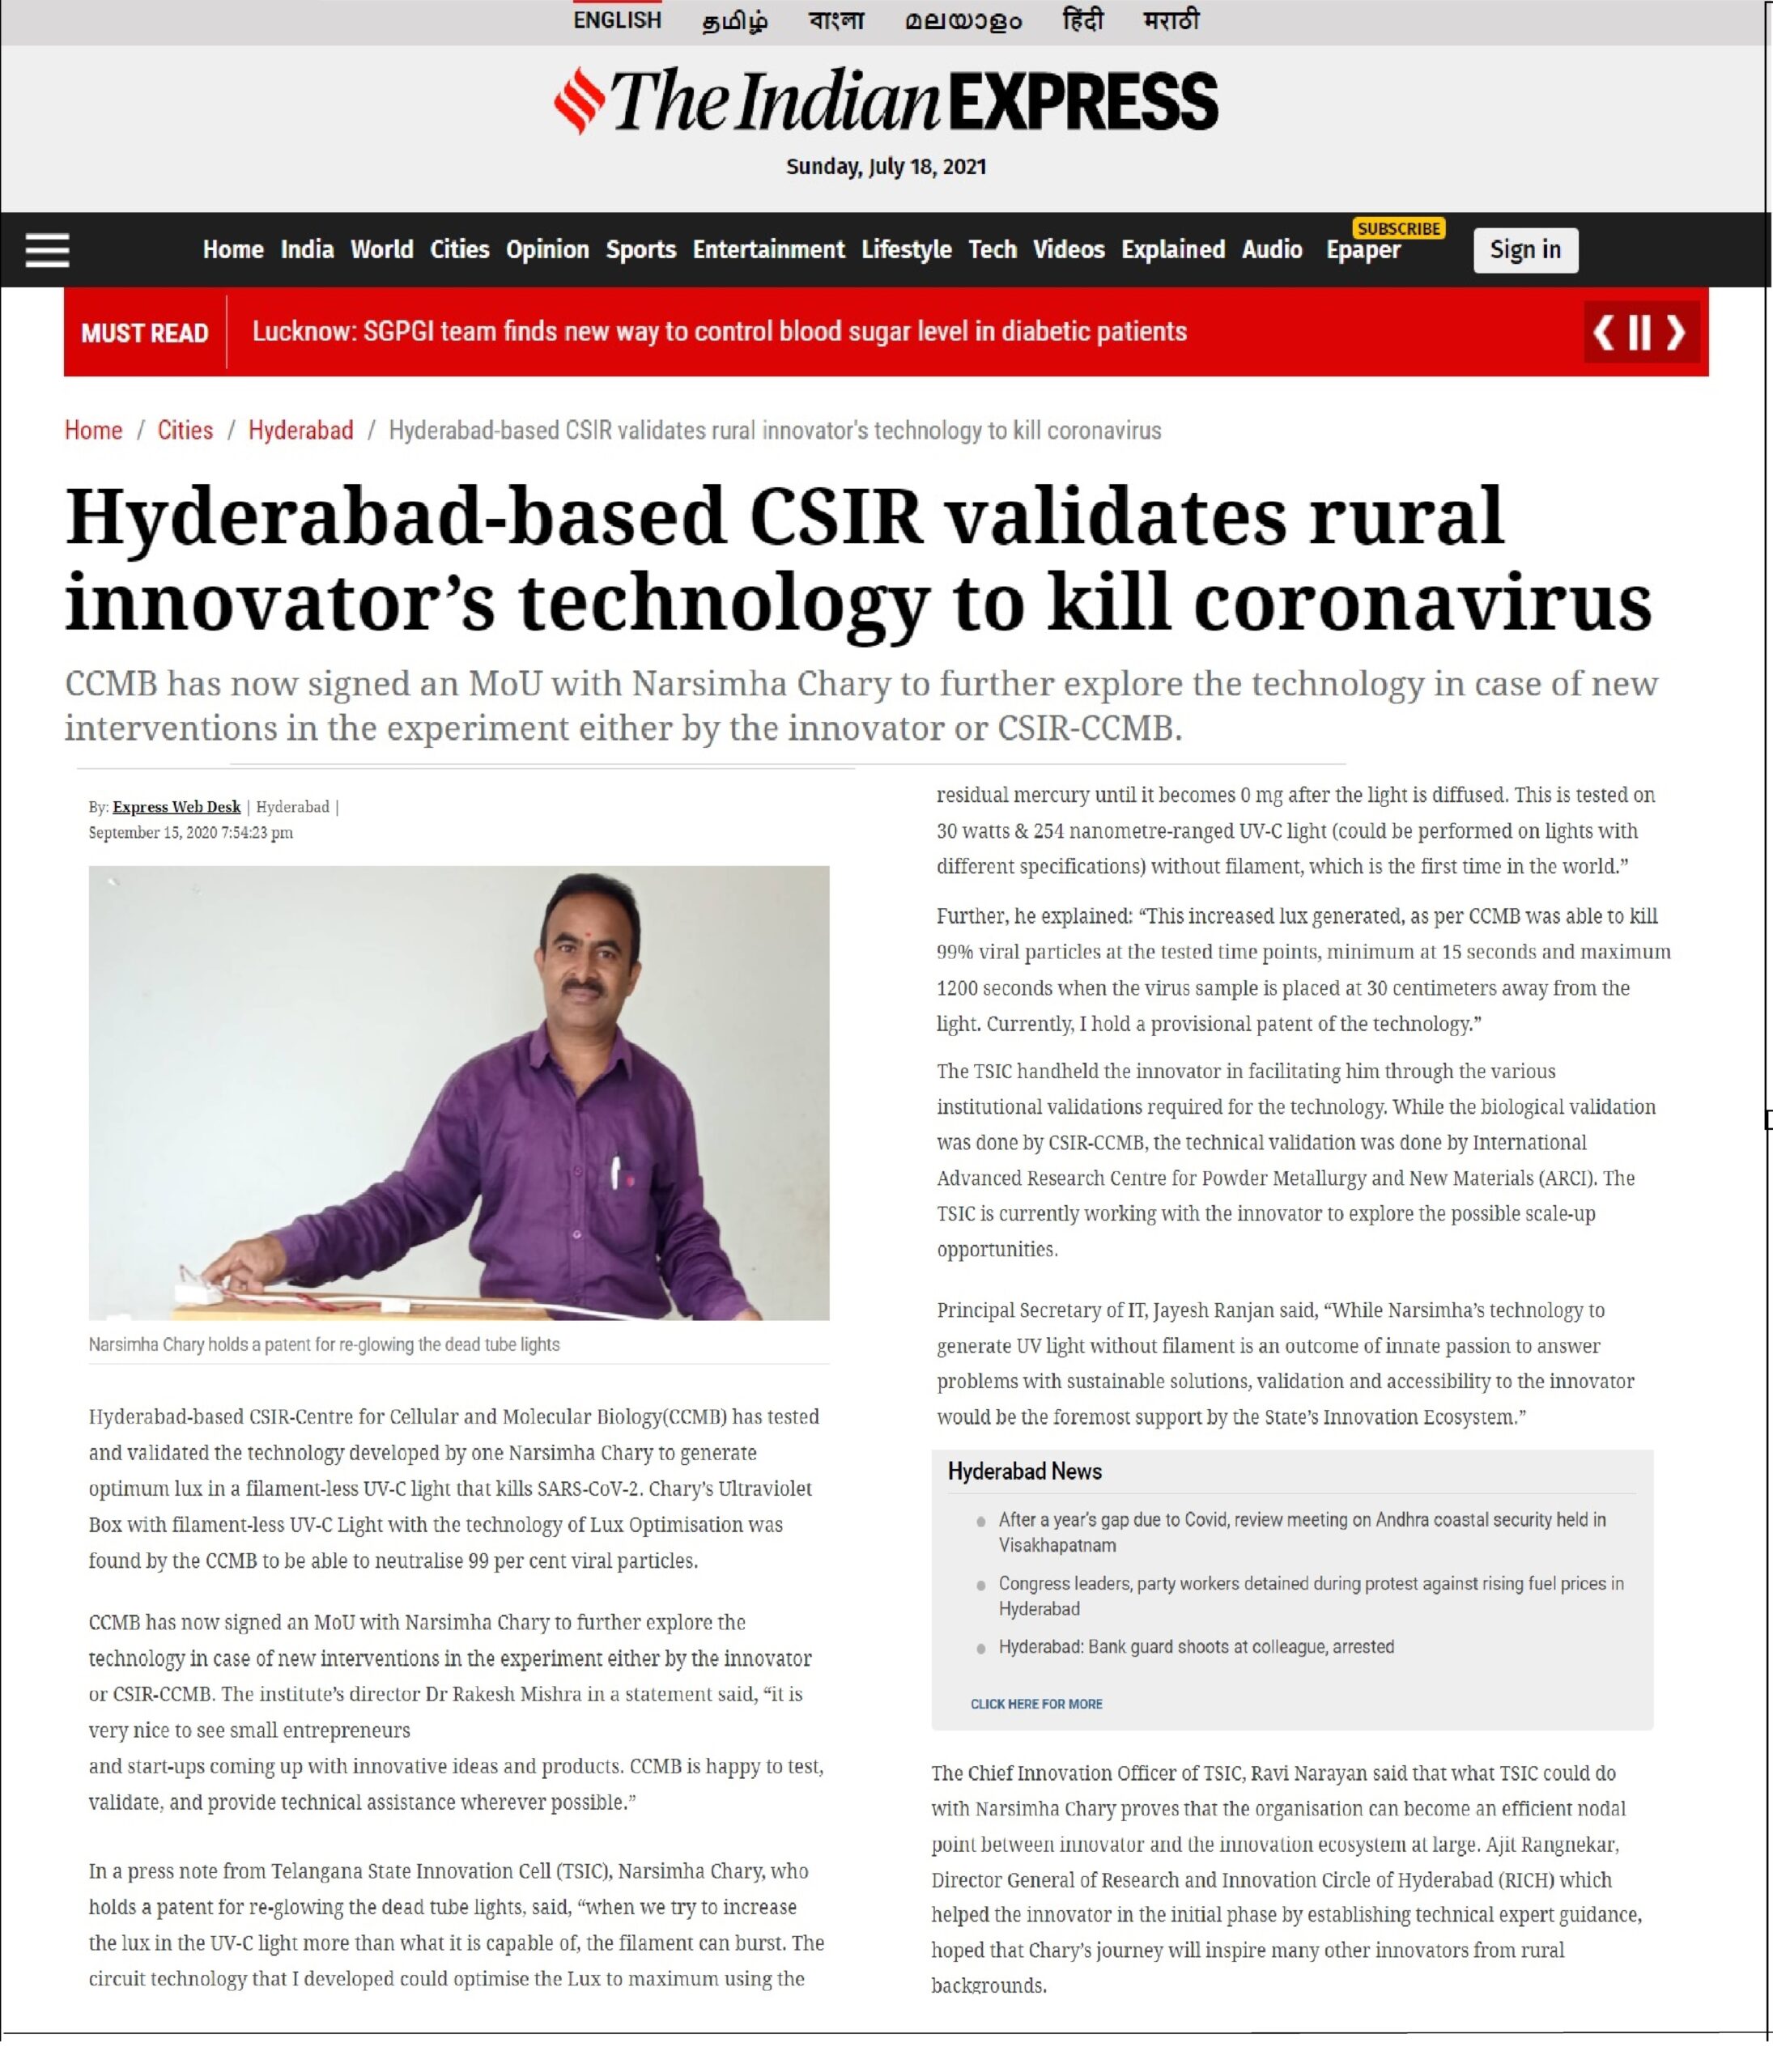The width and height of the screenshot is (1773, 2072).
Task: Switch to Bangla language edition
Action: tap(836, 20)
